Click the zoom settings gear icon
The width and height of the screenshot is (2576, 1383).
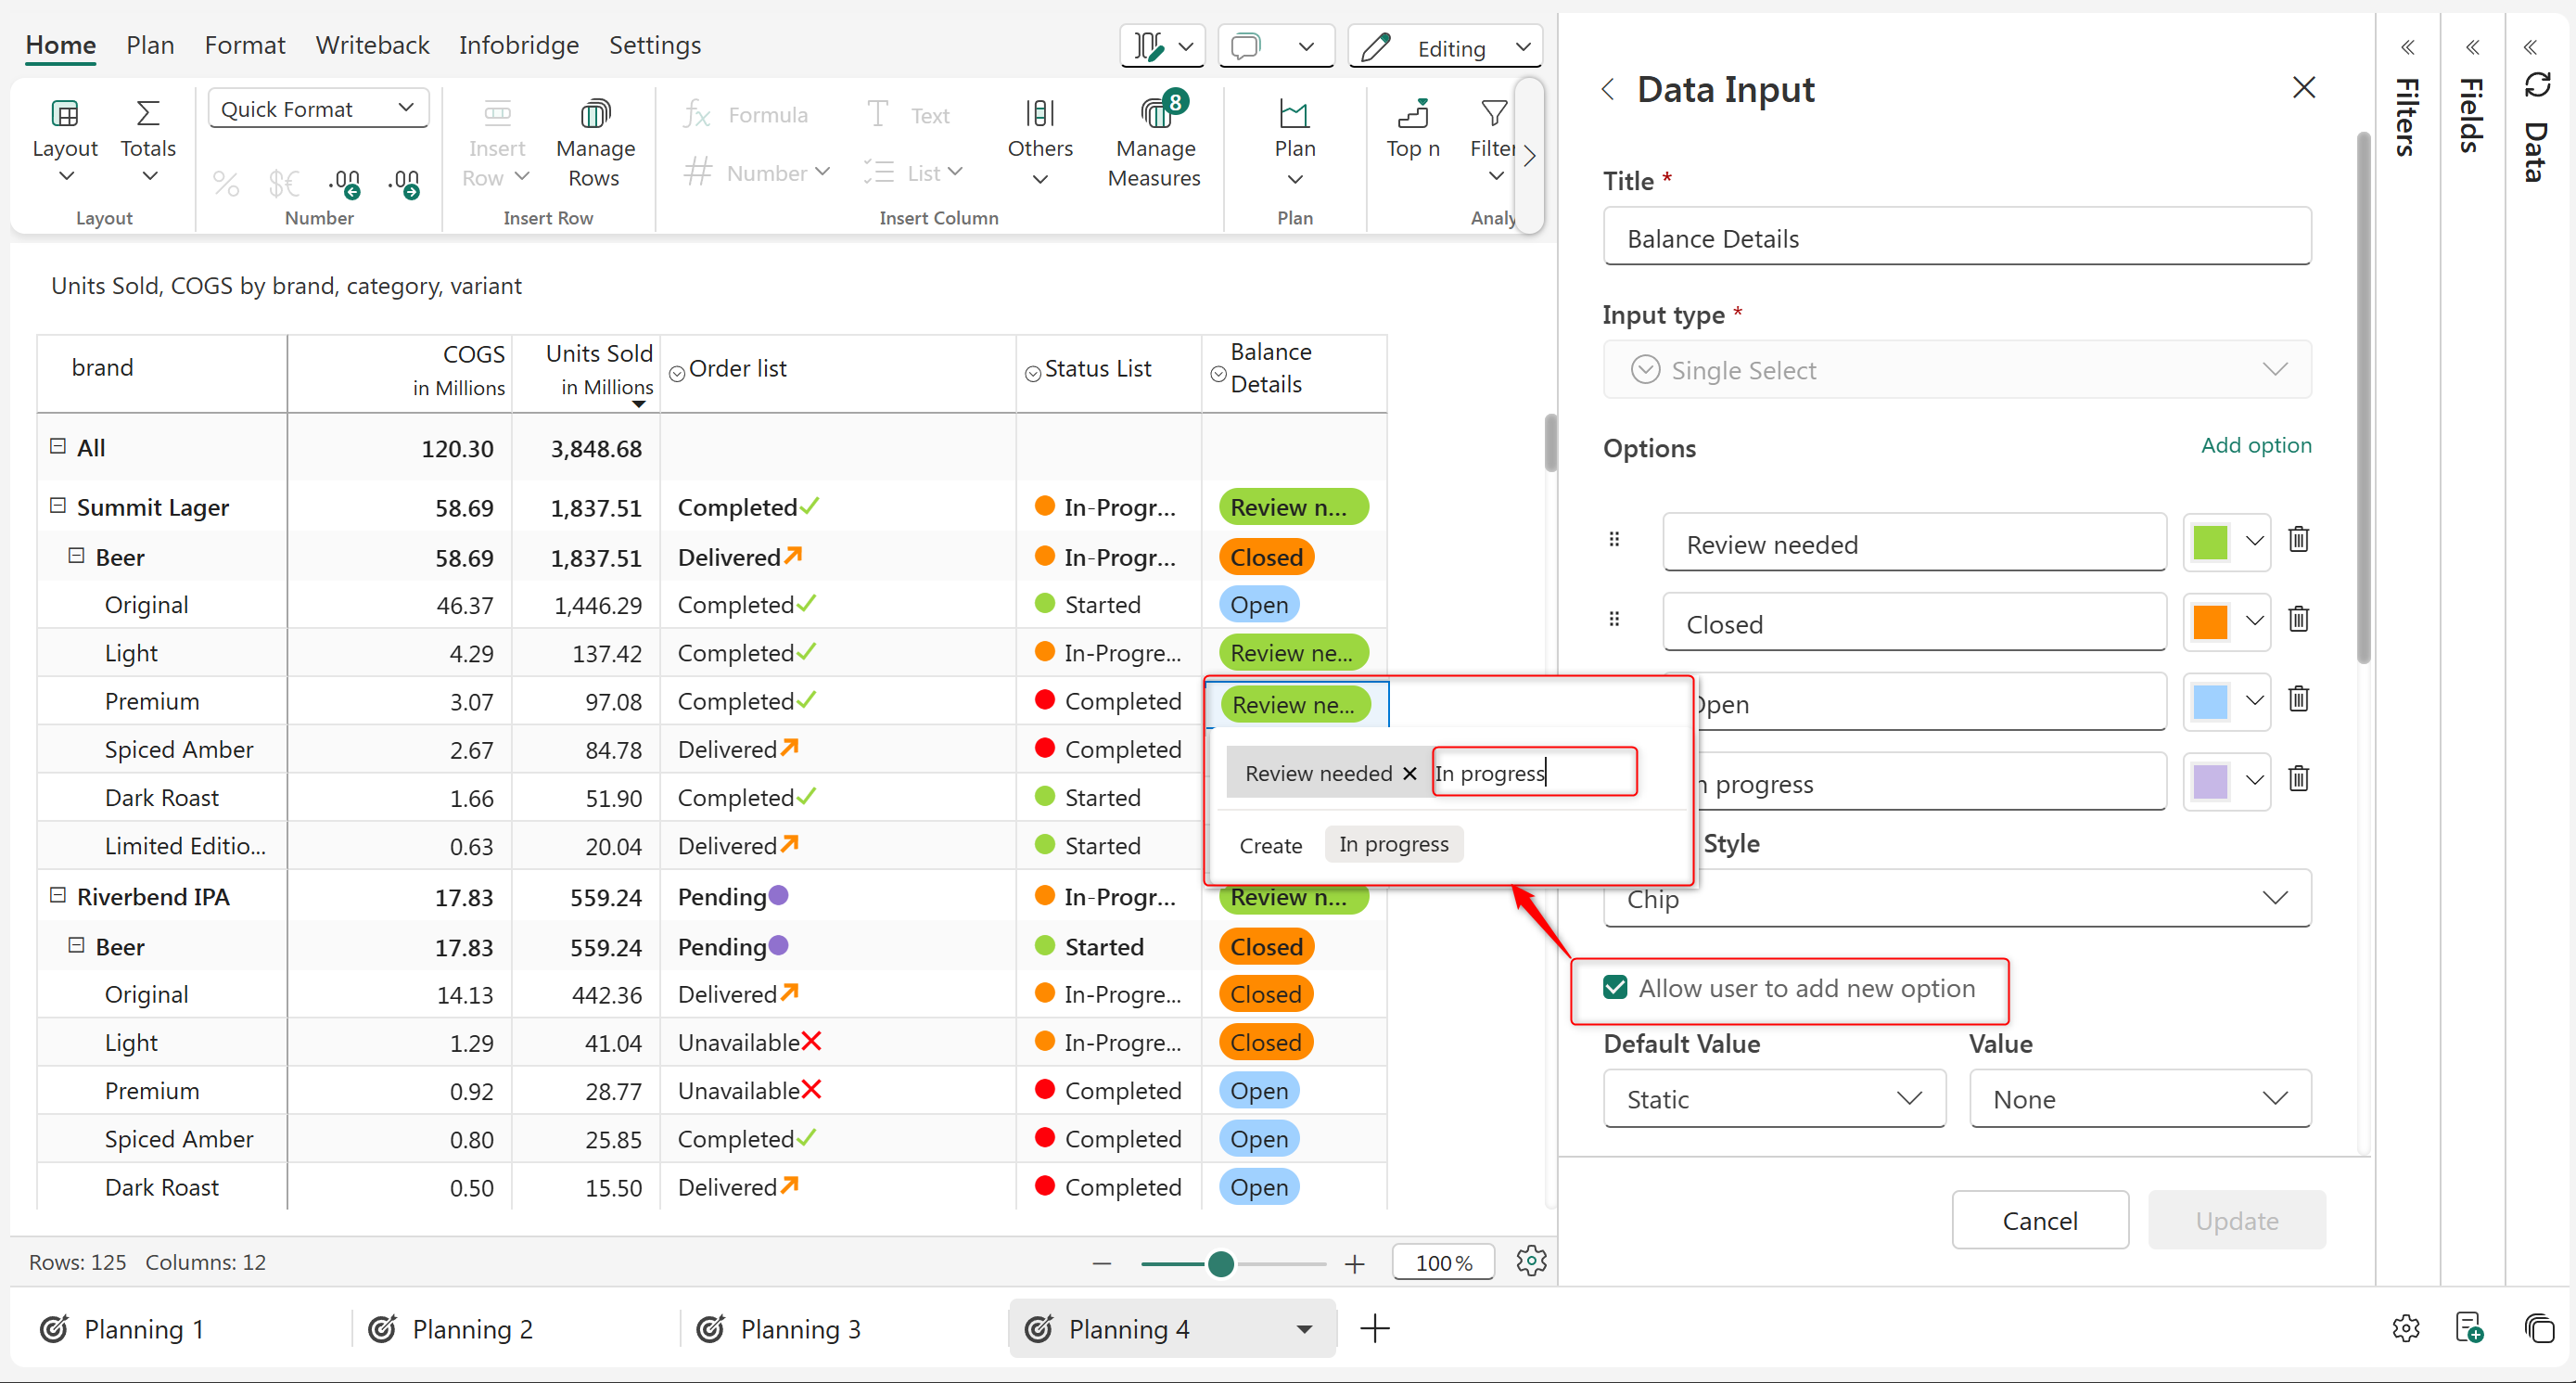[1531, 1261]
